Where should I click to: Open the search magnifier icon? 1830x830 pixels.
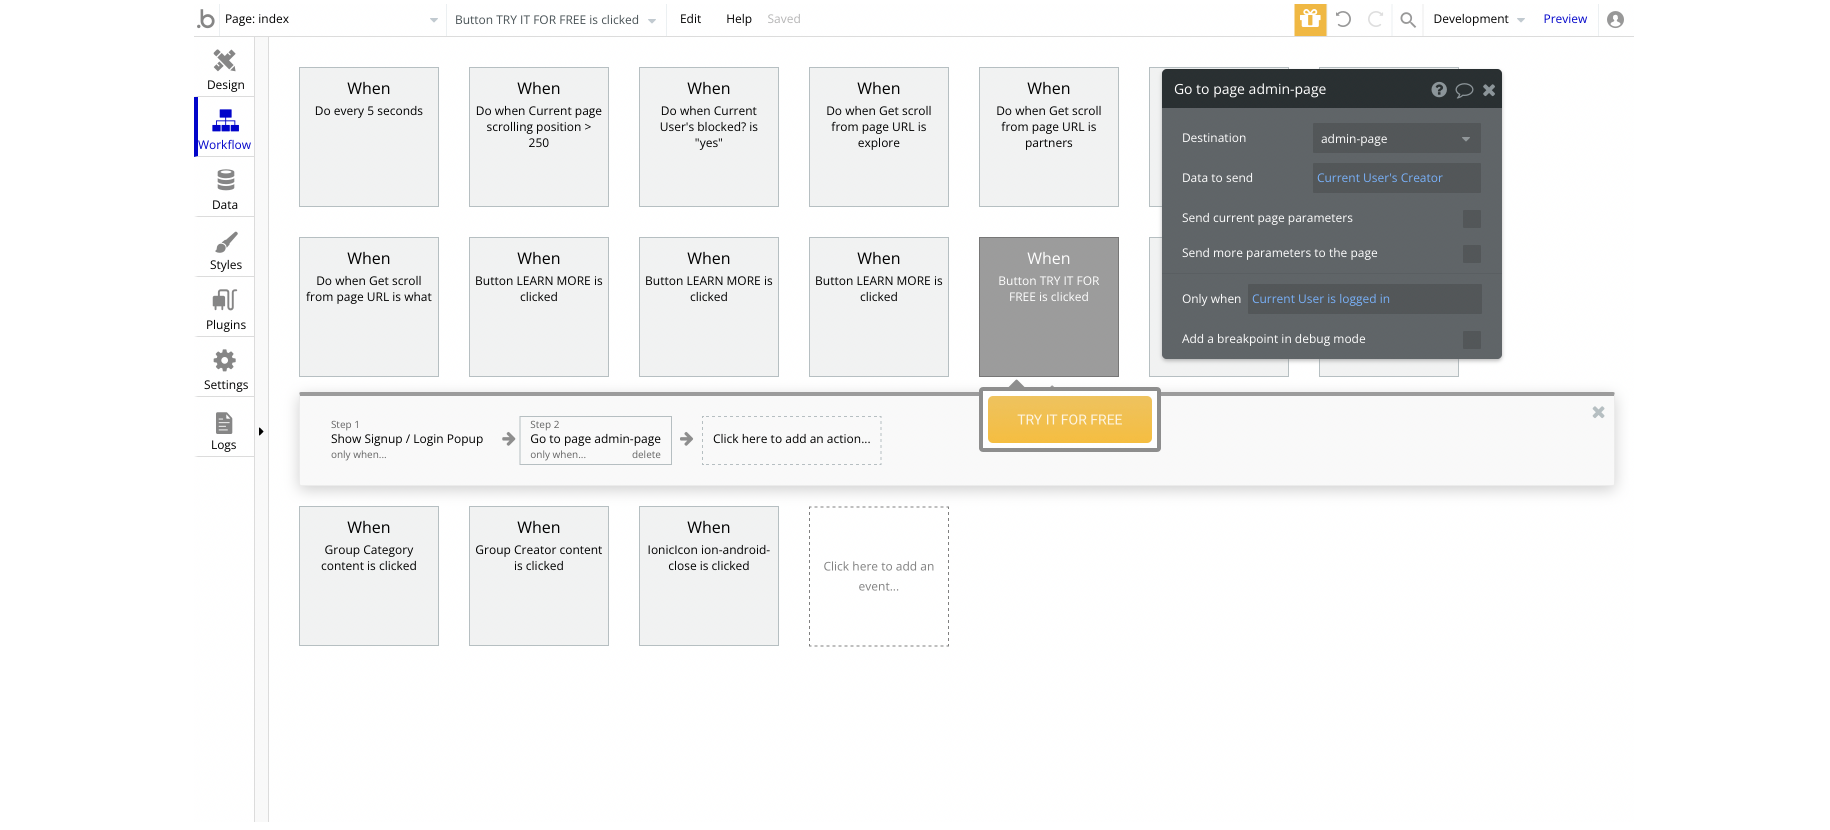point(1407,19)
